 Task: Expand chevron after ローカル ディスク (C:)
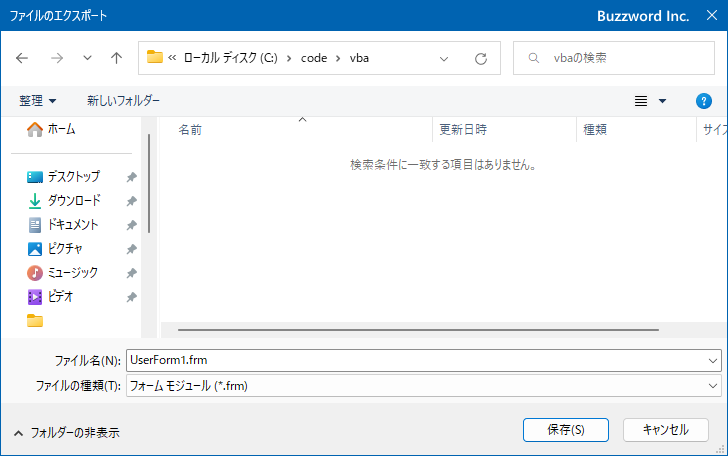[289, 58]
